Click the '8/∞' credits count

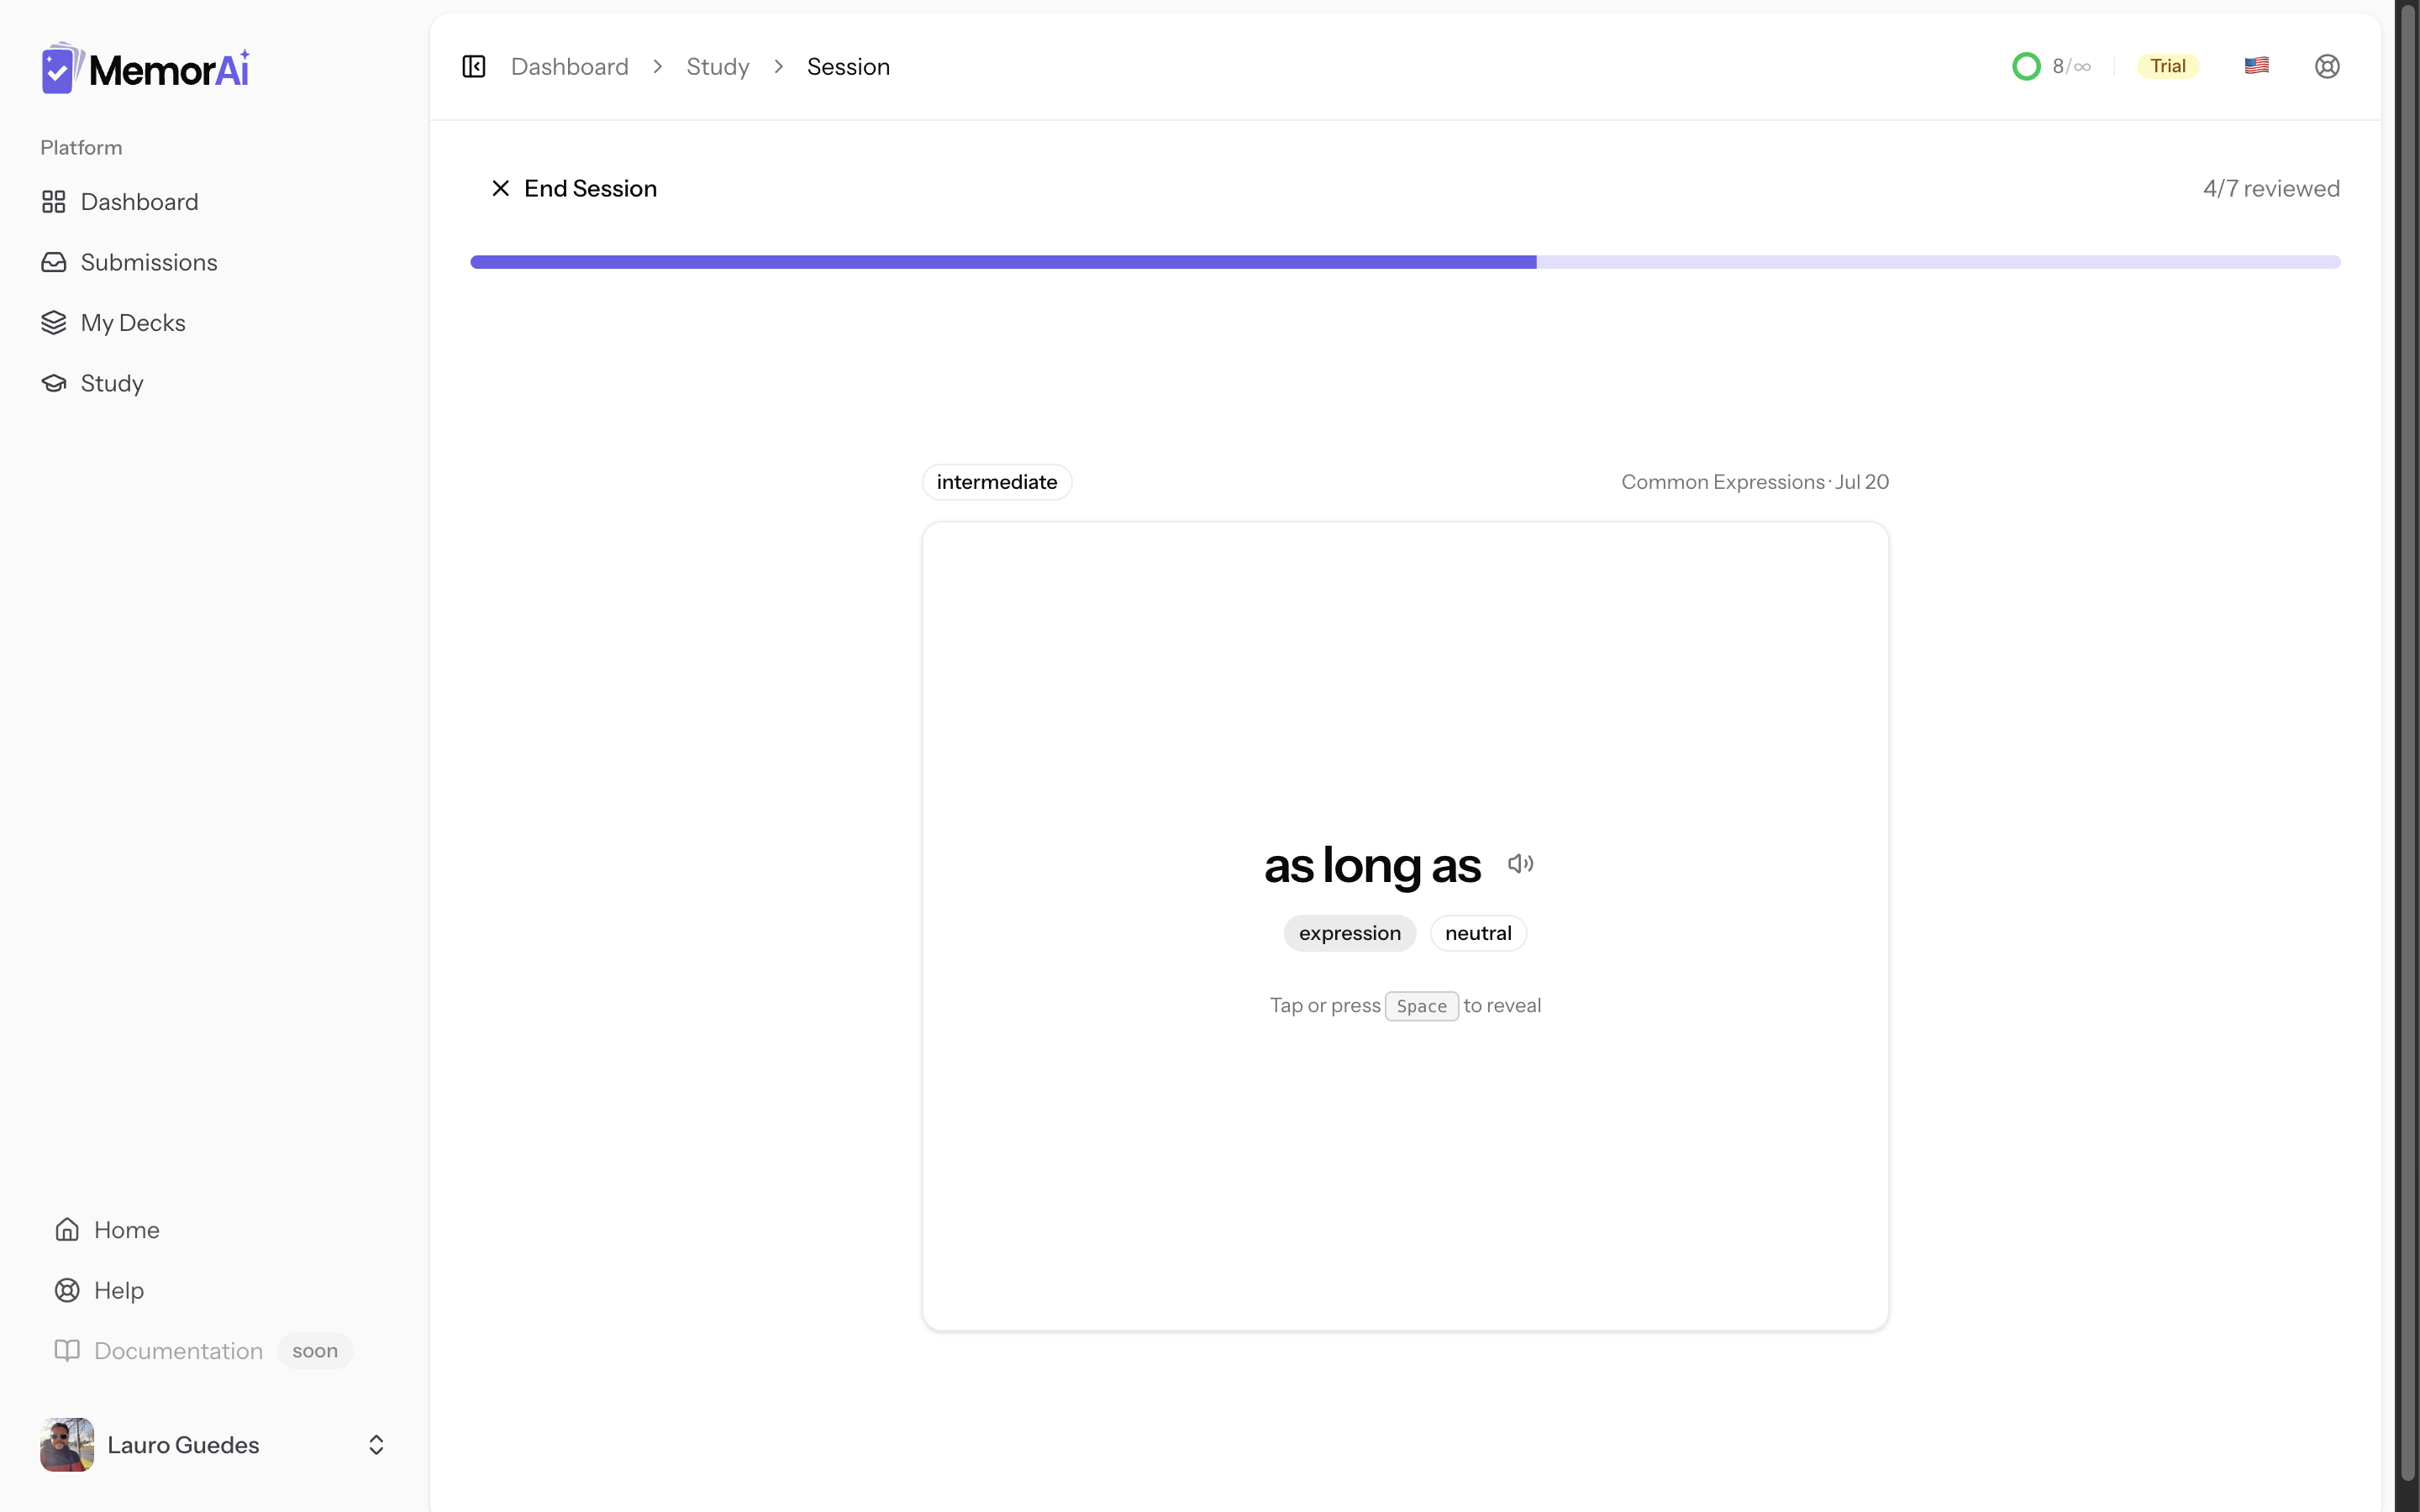click(2071, 66)
